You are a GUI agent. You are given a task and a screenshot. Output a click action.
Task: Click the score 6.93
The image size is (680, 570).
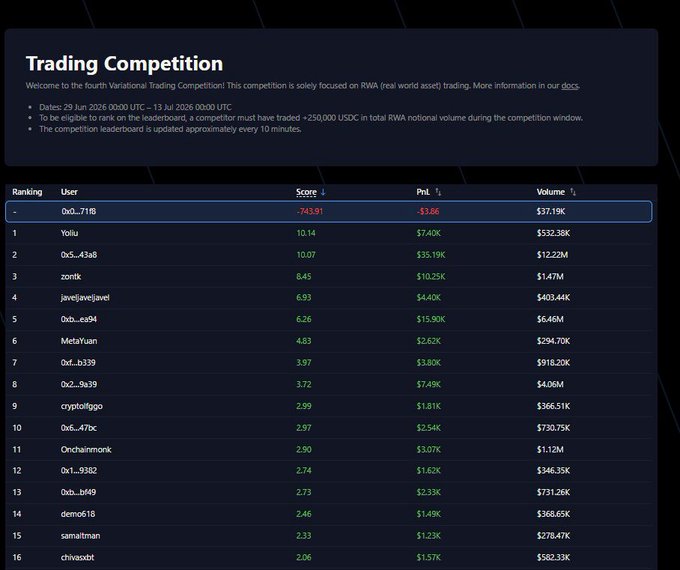pos(304,298)
